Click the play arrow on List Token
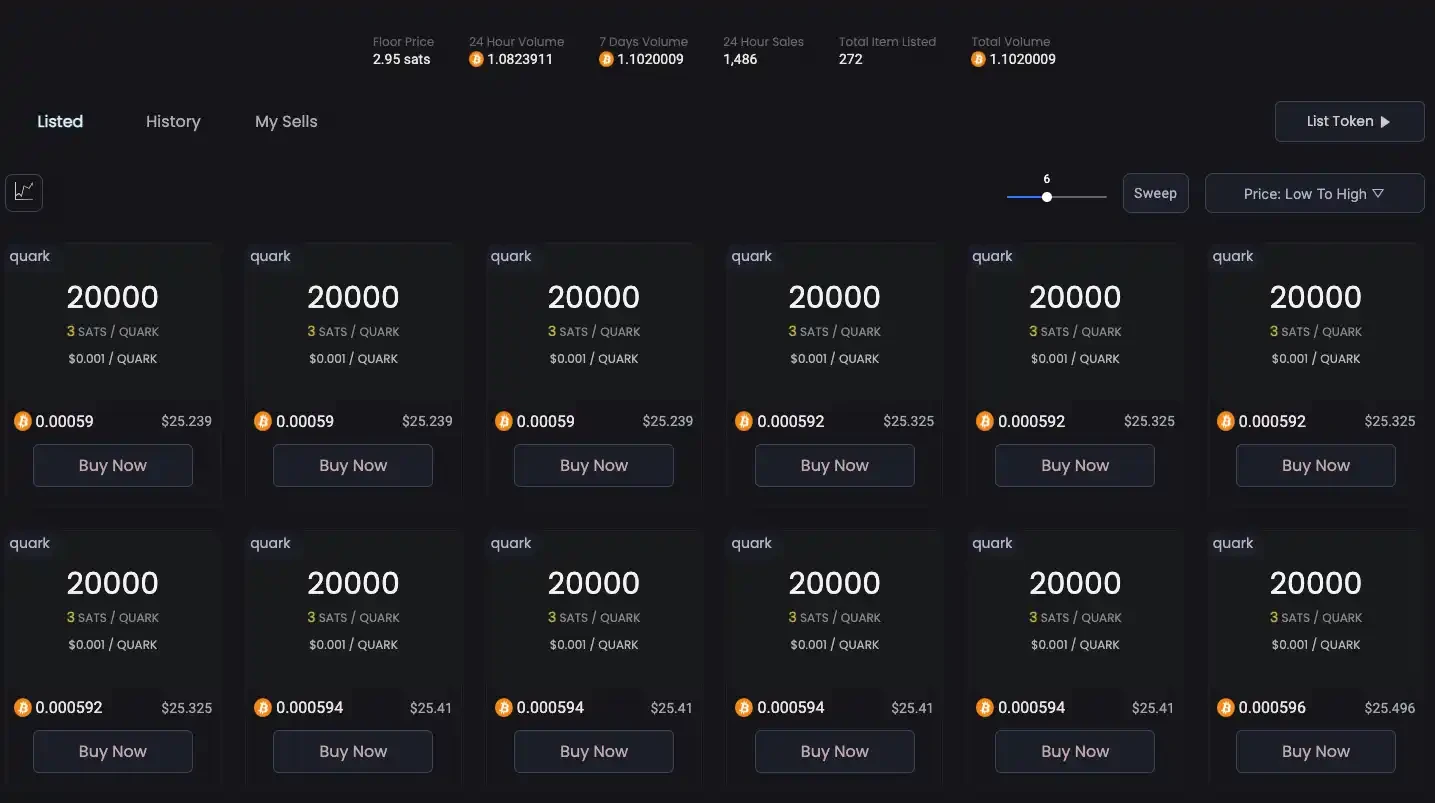Viewport: 1435px width, 803px height. tap(1385, 122)
